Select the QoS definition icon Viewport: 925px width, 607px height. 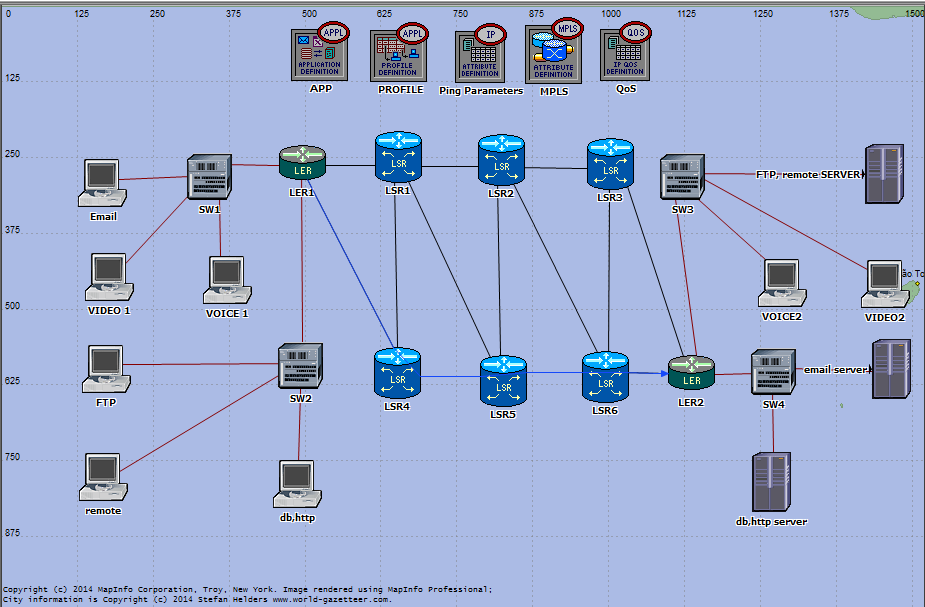click(x=624, y=55)
